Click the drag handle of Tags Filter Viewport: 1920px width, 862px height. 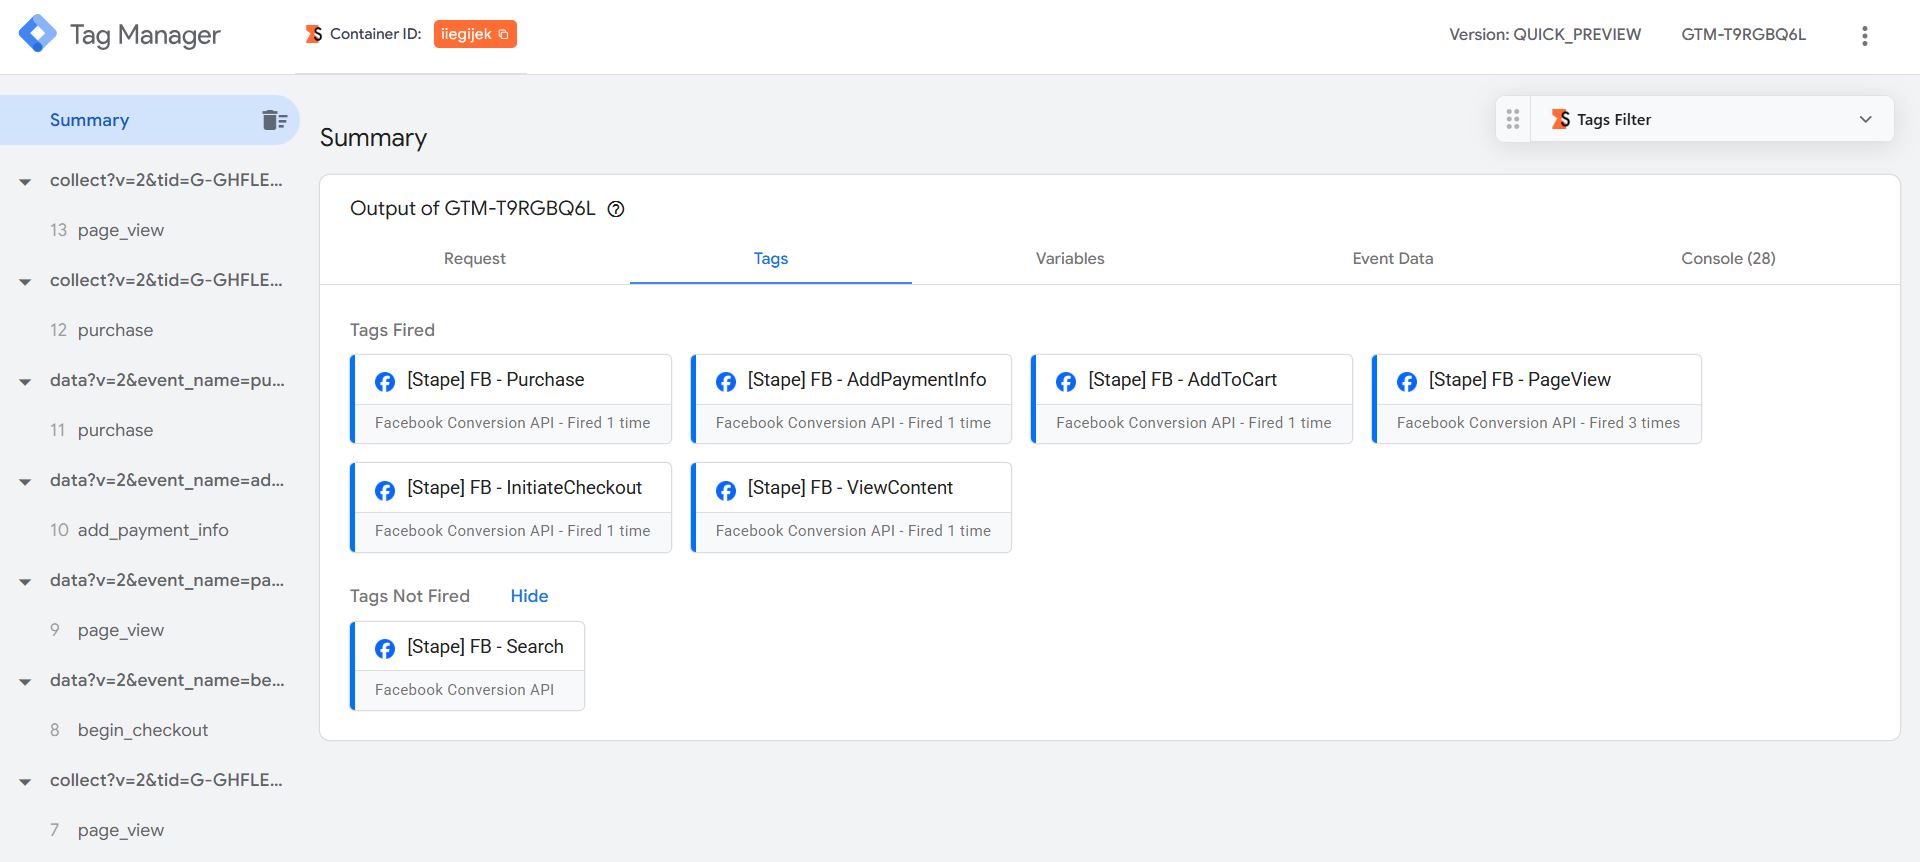pos(1513,119)
